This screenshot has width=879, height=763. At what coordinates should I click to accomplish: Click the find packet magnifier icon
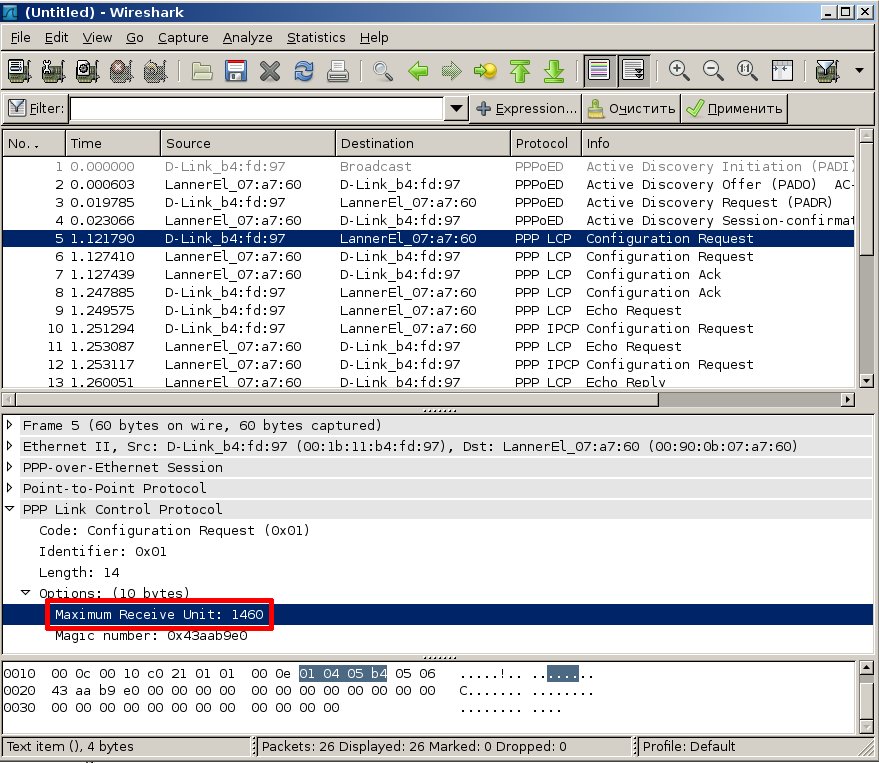tap(383, 71)
